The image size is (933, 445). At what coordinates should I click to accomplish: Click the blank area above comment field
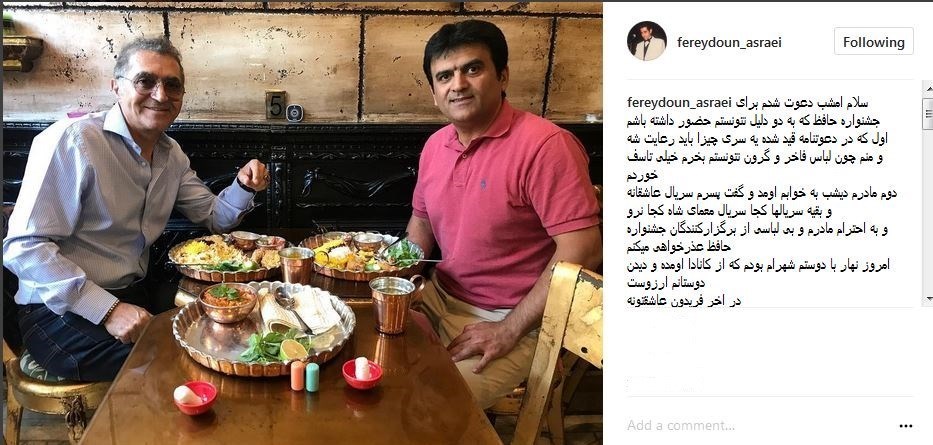coord(768,357)
